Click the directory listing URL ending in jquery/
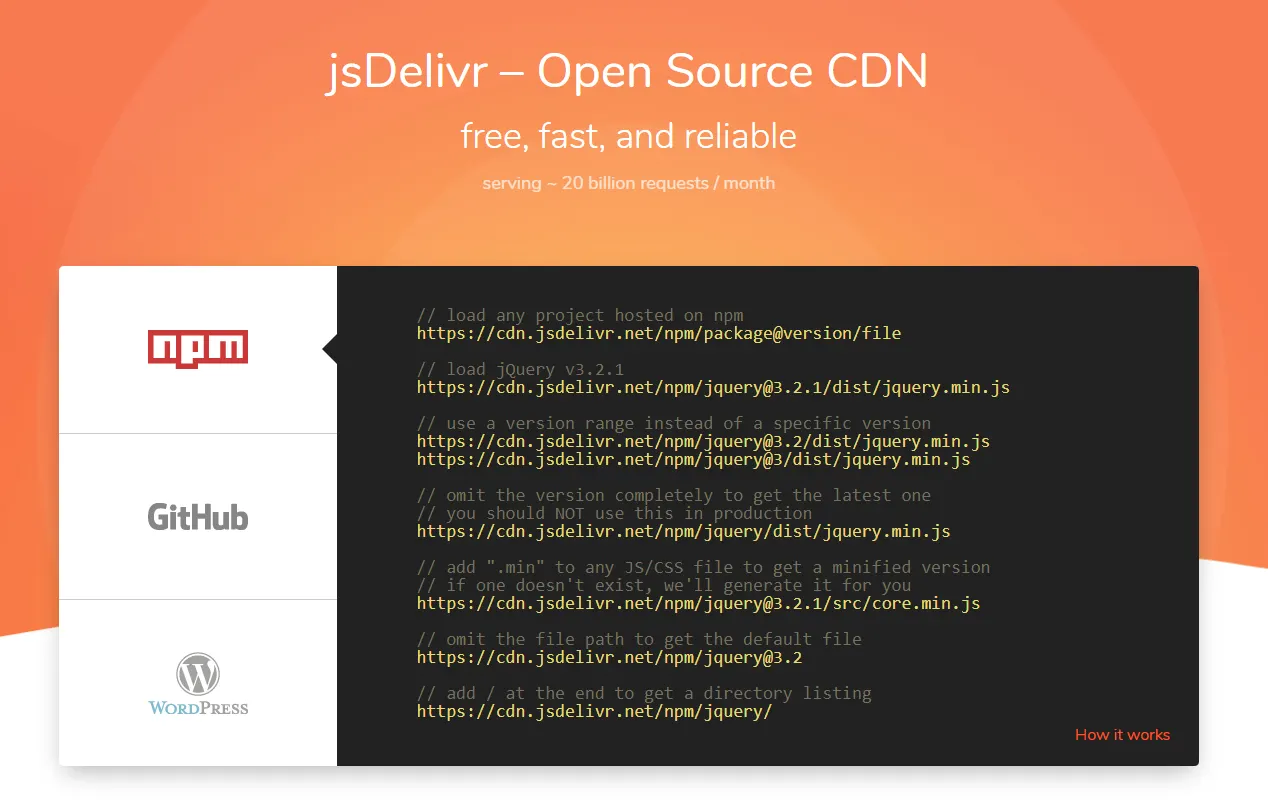This screenshot has height=807, width=1268. click(594, 711)
